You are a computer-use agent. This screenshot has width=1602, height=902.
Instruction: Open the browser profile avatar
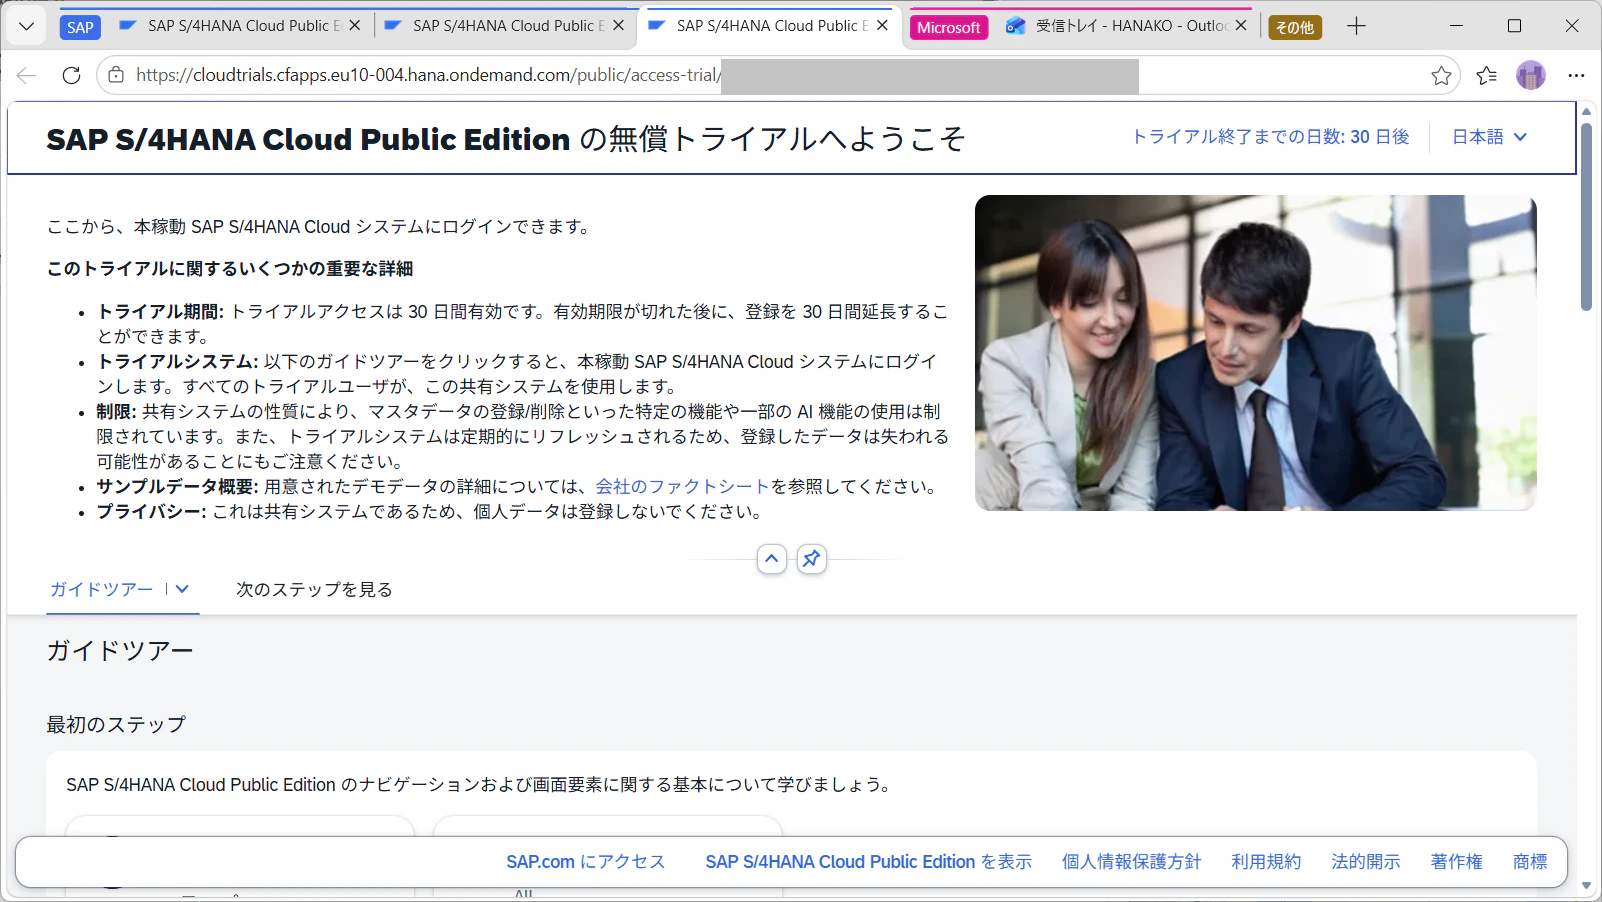[1531, 75]
